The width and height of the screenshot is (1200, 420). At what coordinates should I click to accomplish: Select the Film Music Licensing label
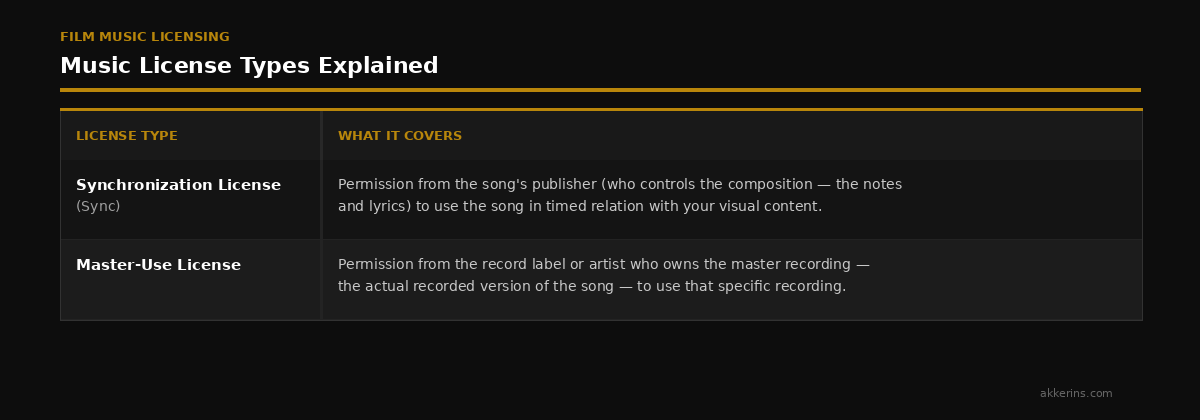point(145,37)
